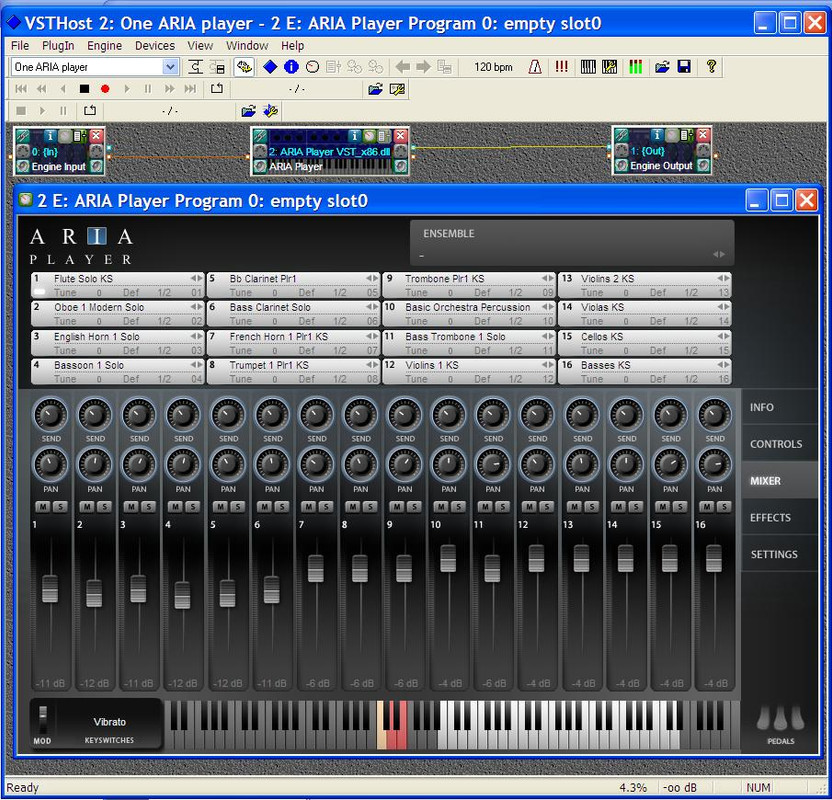The height and width of the screenshot is (800, 832).
Task: Open the One ARIA player bank dropdown
Action: tap(170, 67)
